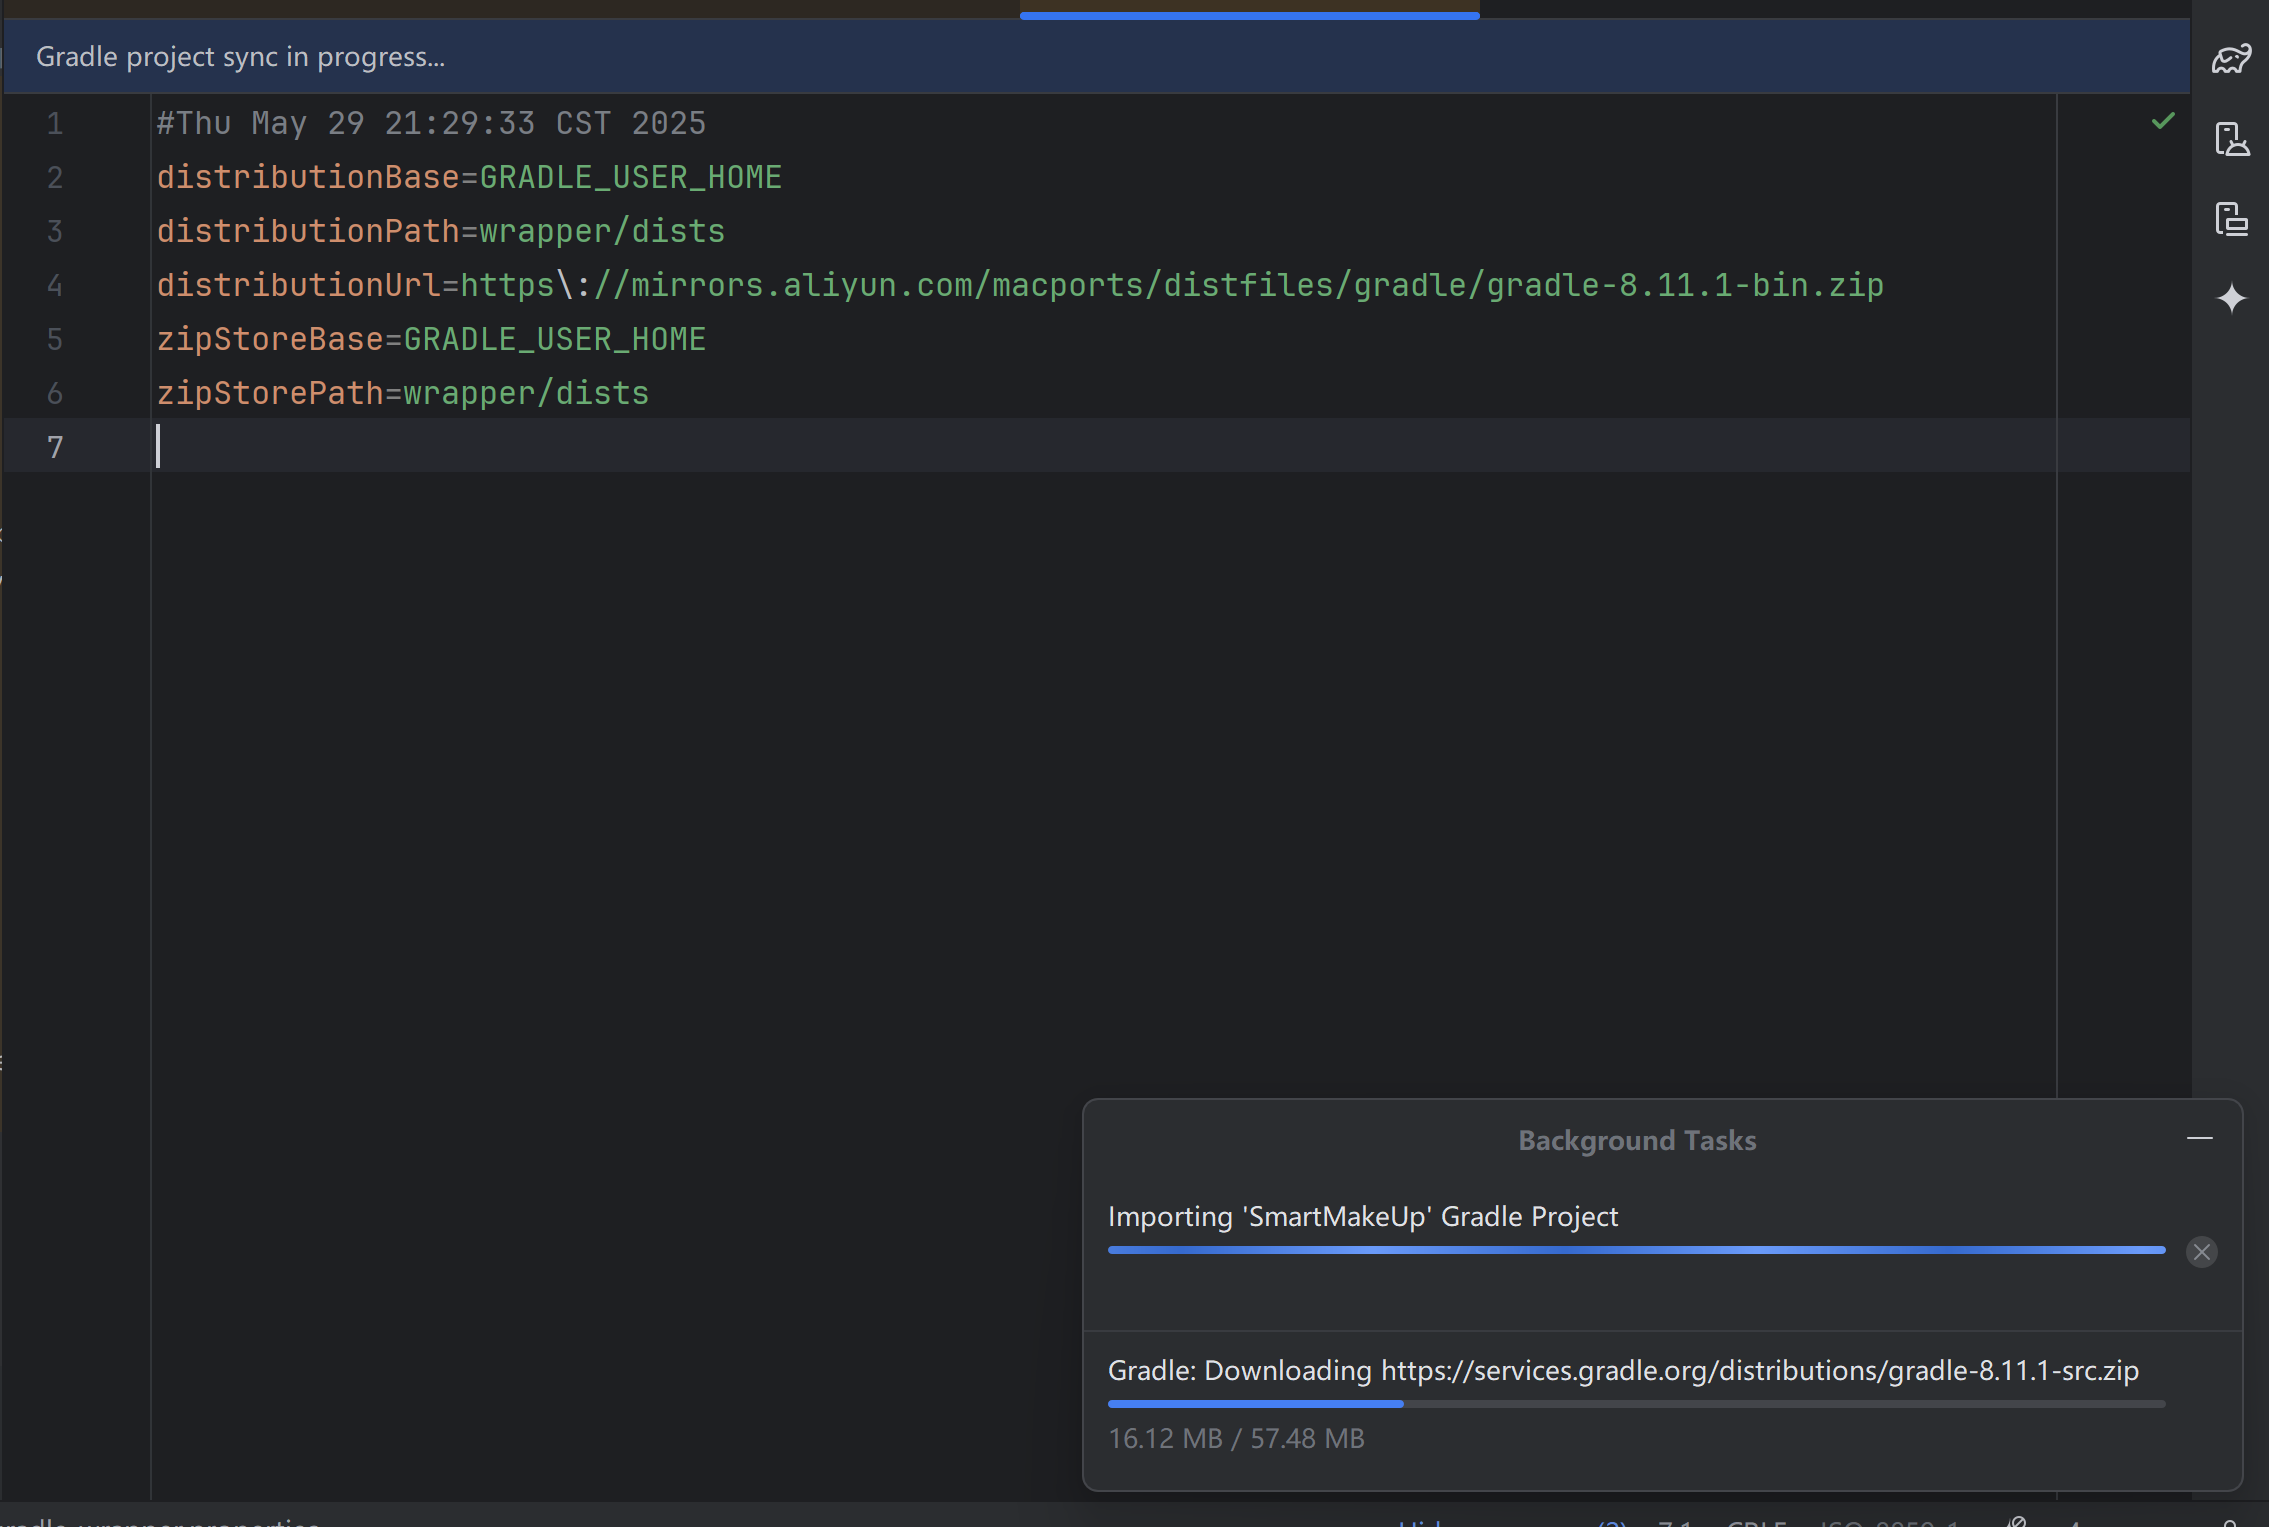
Task: Open the Gemini sparkle assistant icon
Action: 2231,299
